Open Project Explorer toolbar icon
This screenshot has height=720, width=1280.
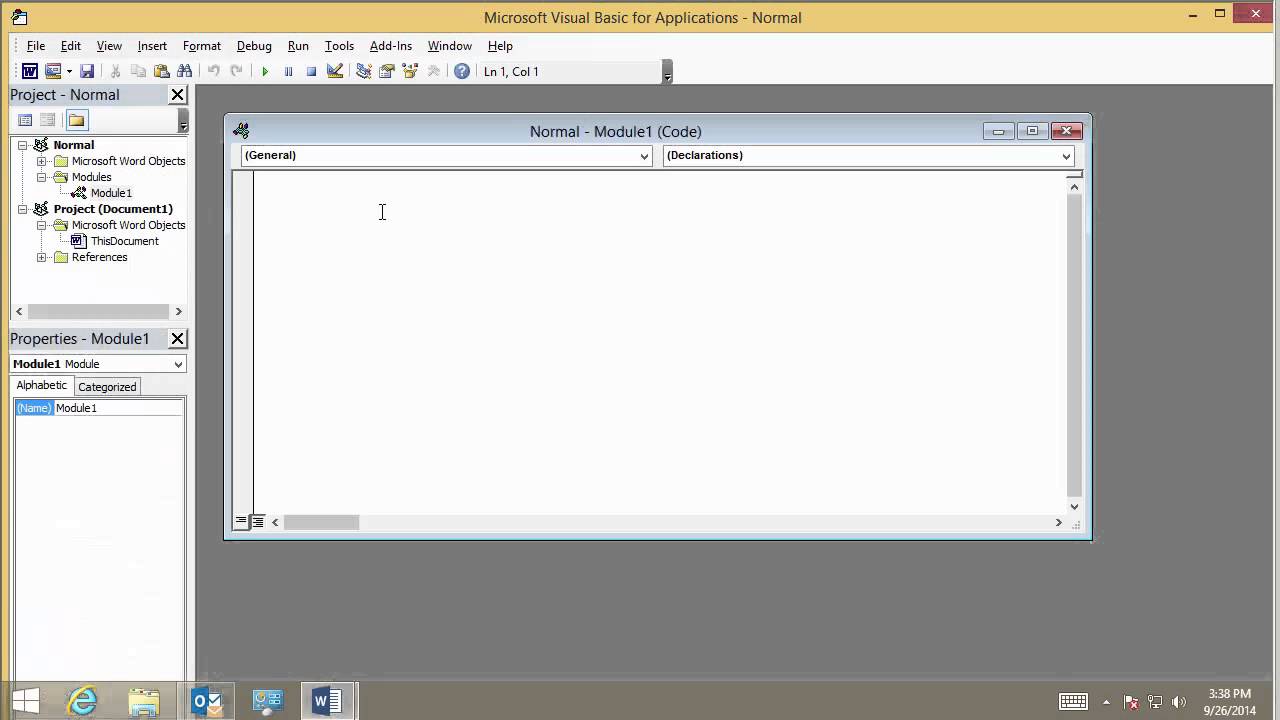click(x=363, y=71)
